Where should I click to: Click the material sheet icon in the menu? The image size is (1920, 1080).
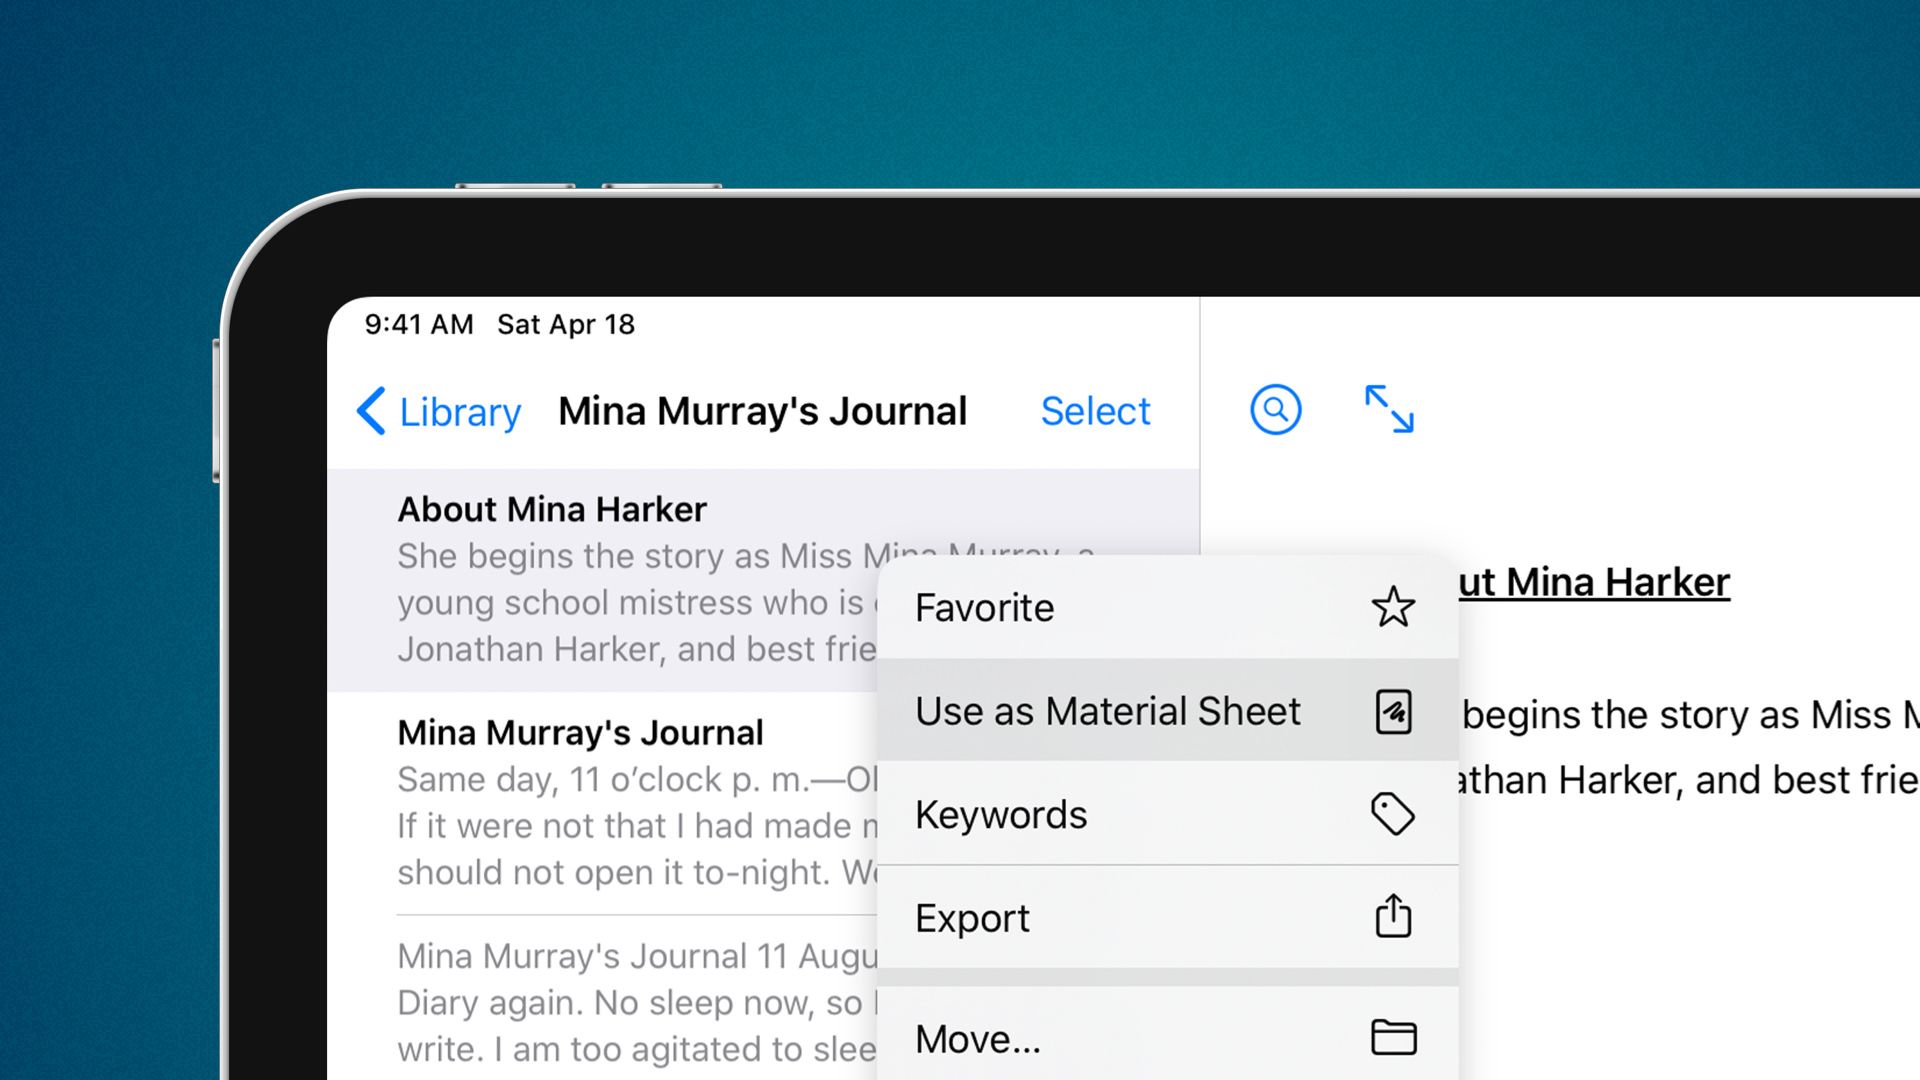click(1393, 711)
